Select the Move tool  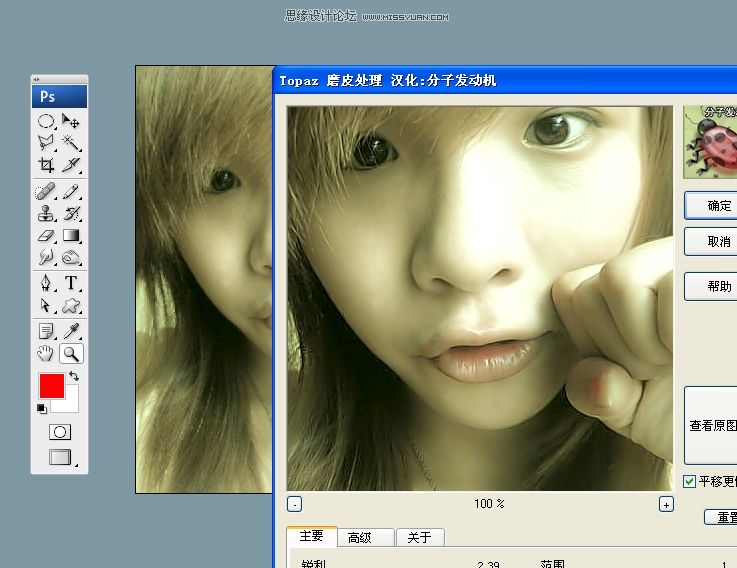[71, 121]
